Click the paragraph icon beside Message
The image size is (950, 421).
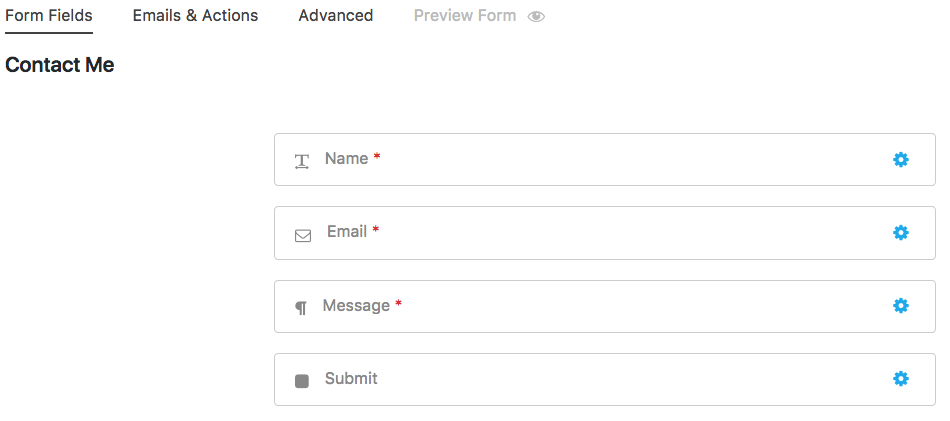[x=301, y=308]
